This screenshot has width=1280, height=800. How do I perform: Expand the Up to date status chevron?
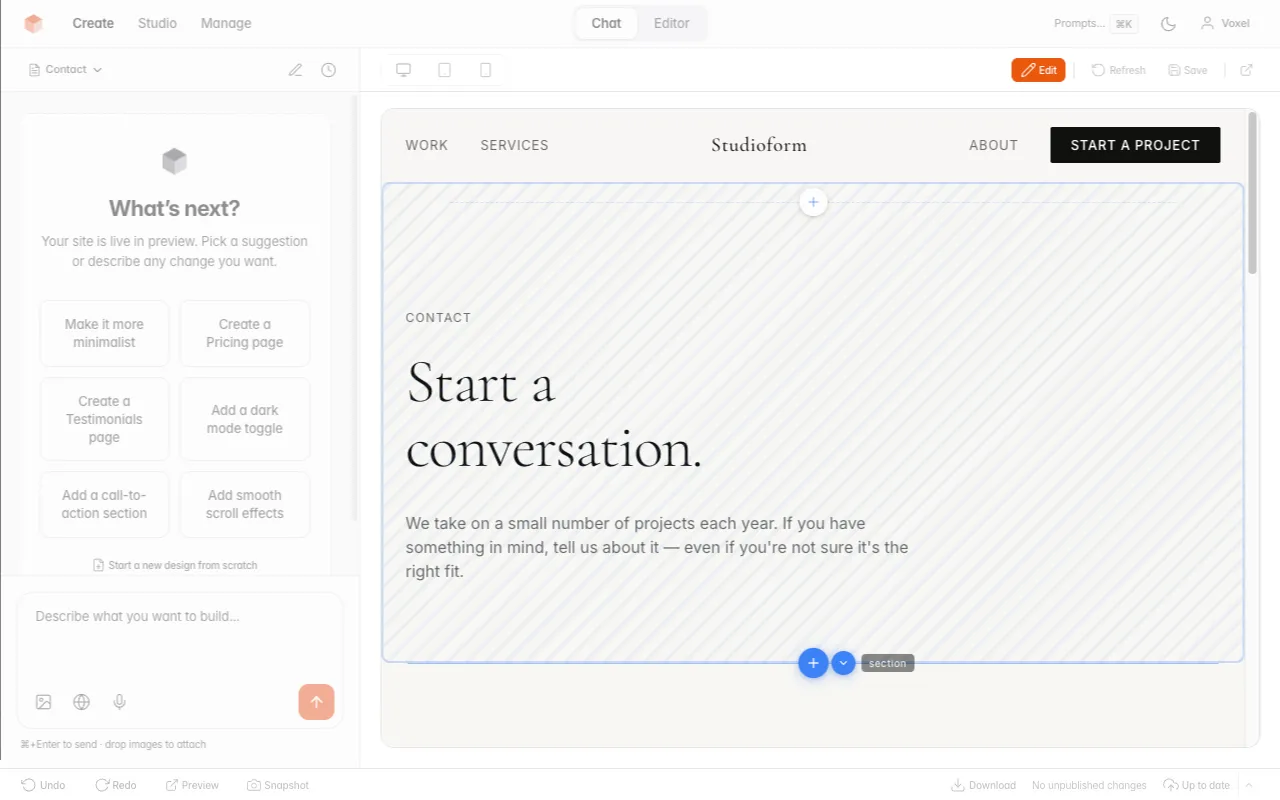tap(1247, 785)
